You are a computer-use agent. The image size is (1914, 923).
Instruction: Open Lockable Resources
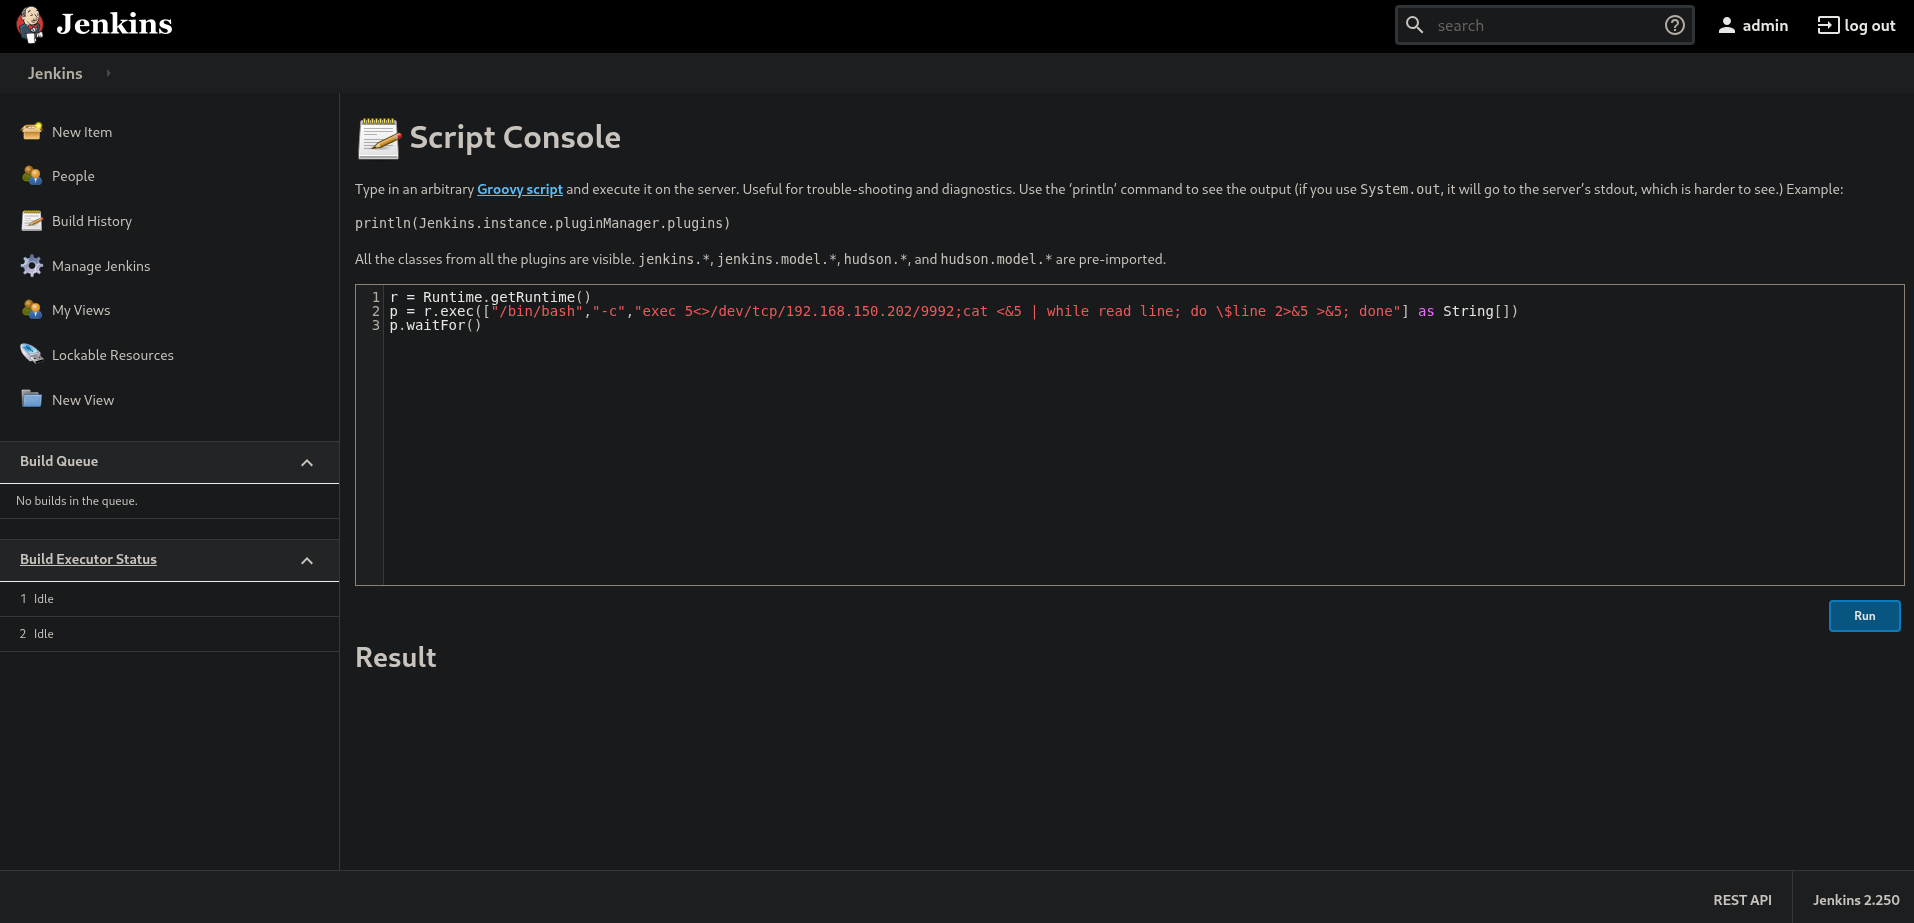click(x=113, y=355)
